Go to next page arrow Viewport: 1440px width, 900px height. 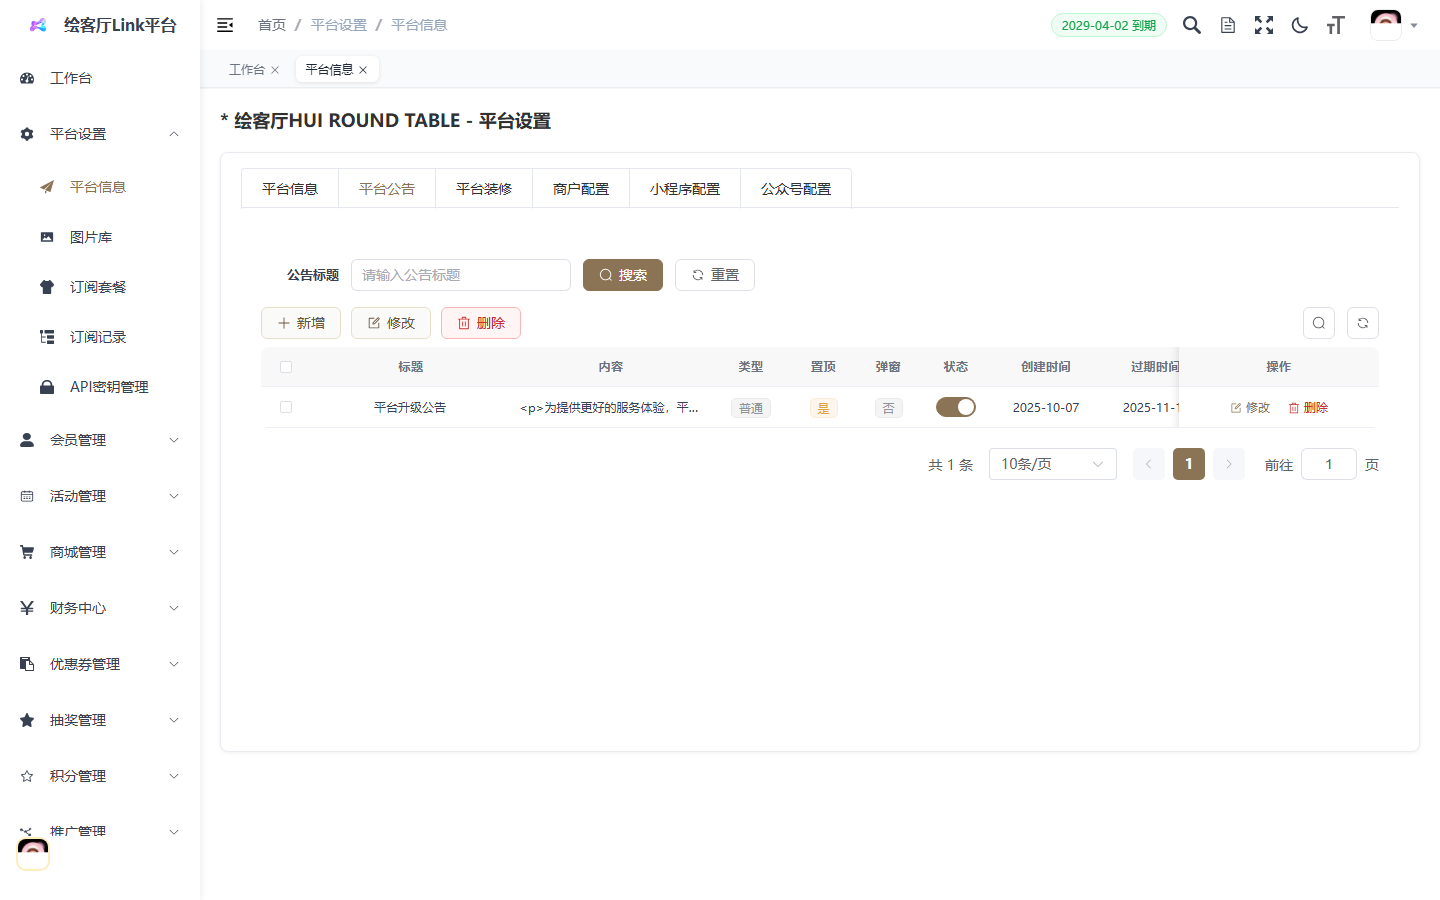(1229, 464)
